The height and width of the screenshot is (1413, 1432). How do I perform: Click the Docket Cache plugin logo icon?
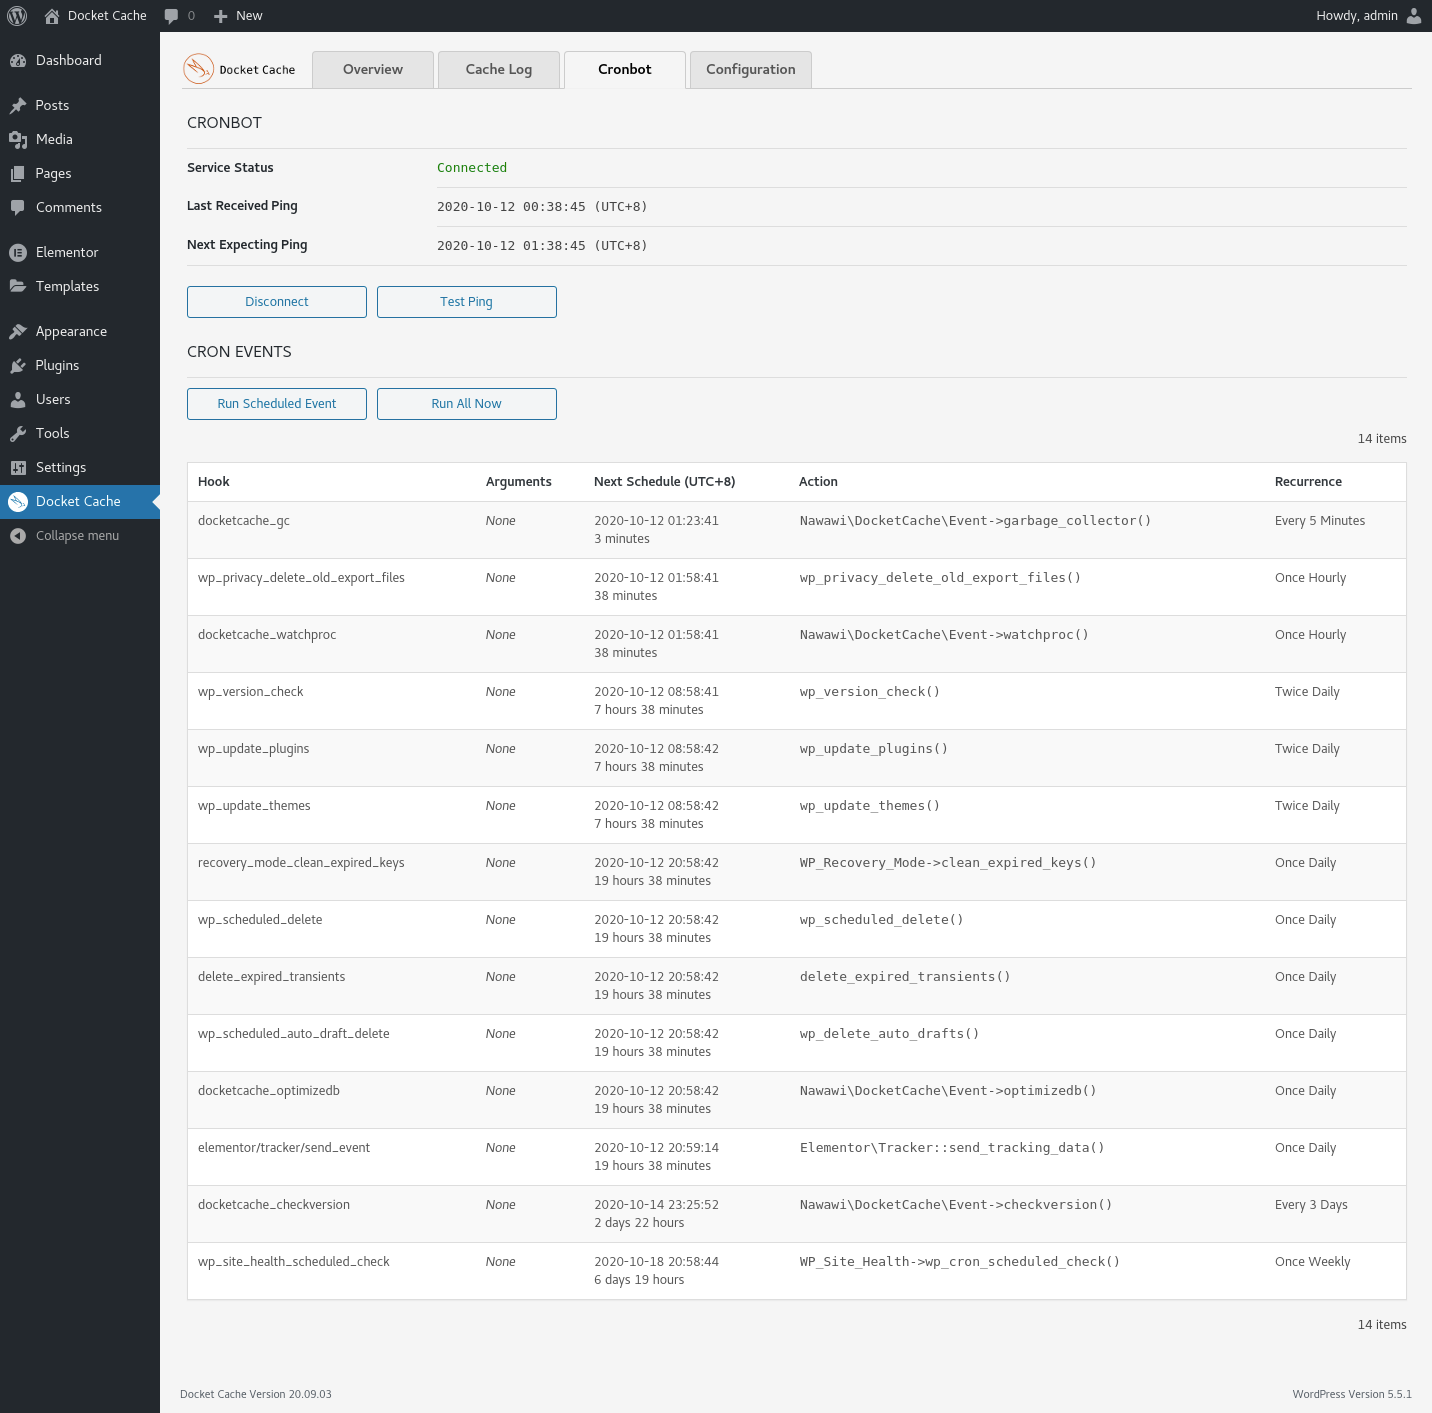coord(198,69)
